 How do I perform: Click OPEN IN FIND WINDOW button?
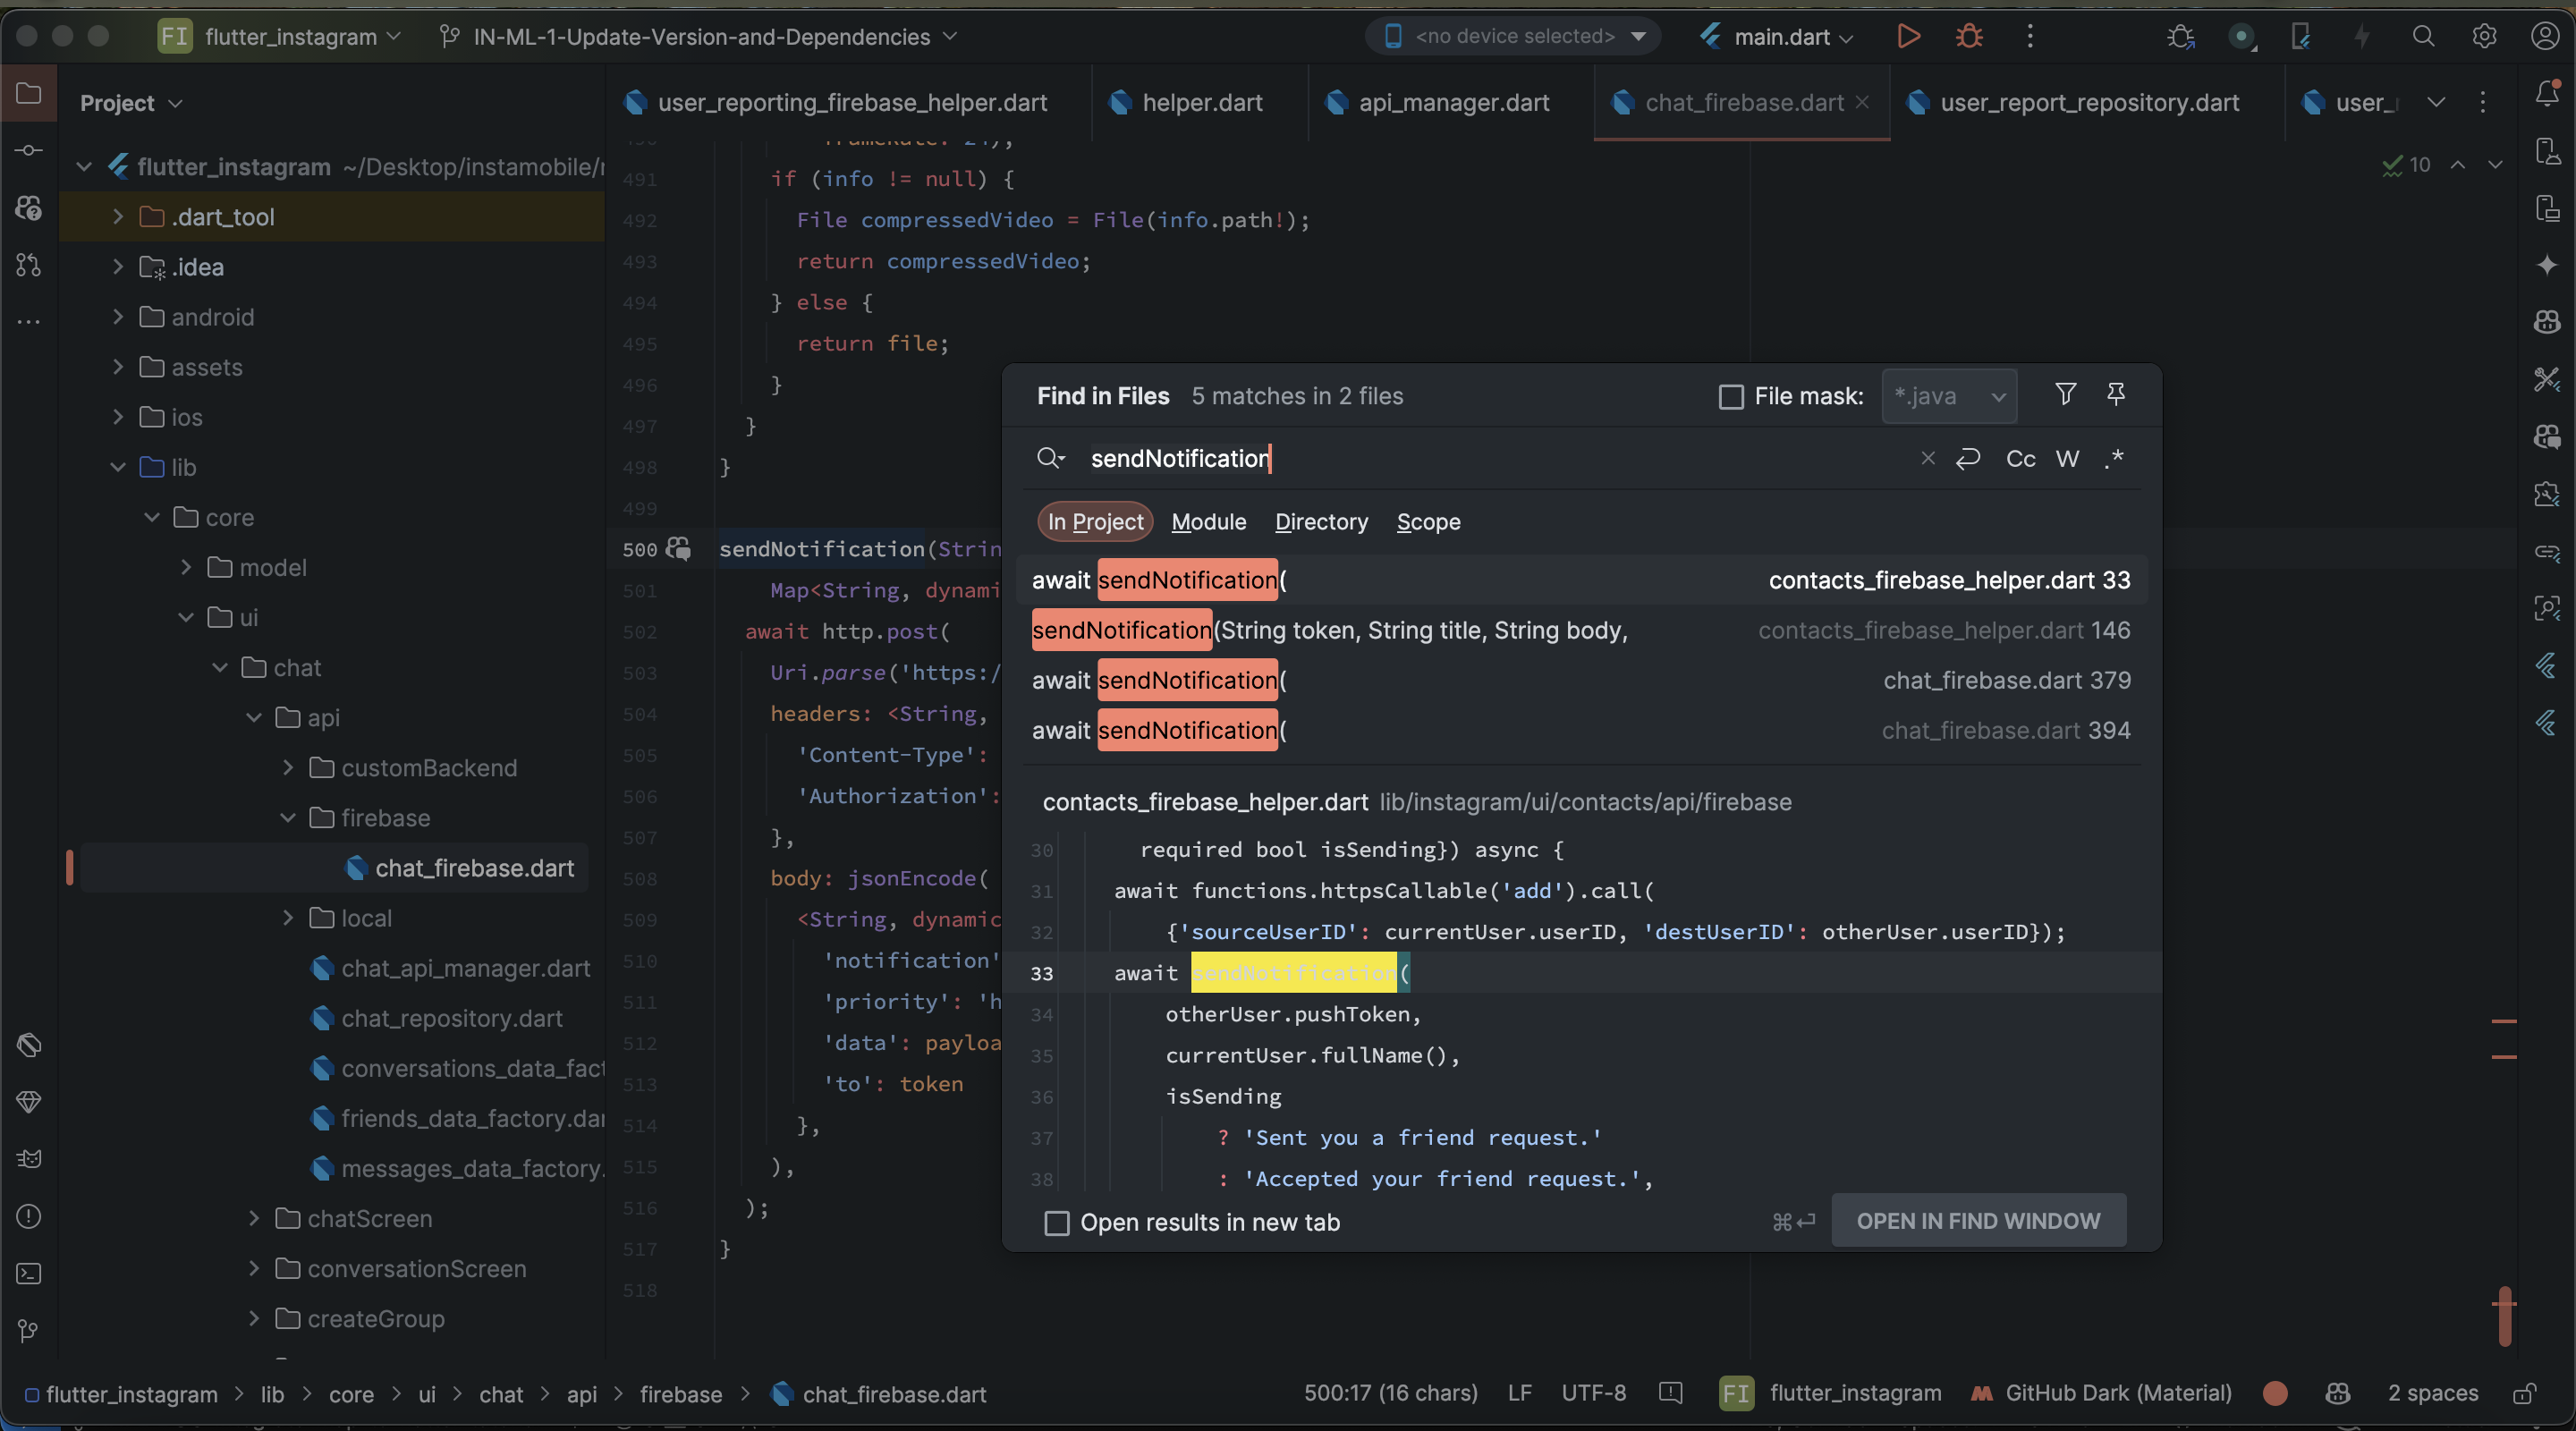tap(1977, 1221)
